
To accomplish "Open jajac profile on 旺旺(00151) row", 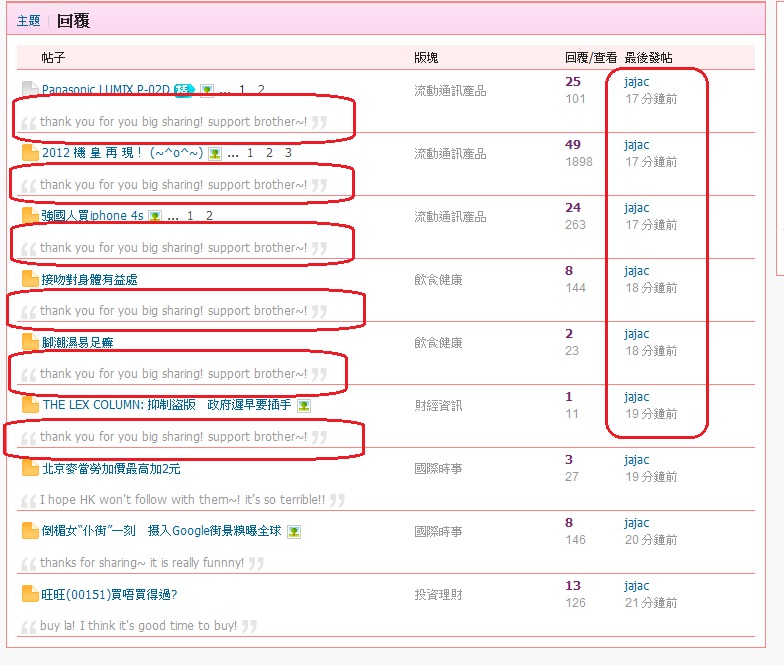I will click(636, 586).
